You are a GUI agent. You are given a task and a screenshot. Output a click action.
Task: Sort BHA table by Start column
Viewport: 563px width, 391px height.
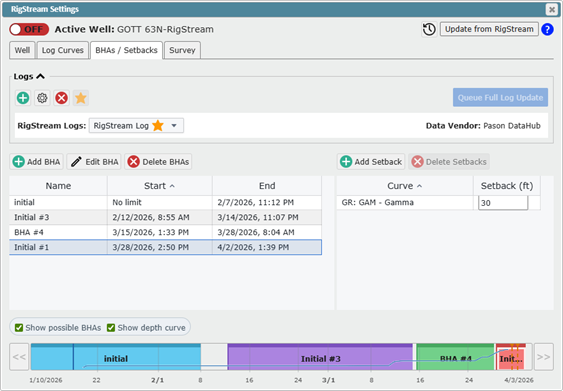(159, 186)
